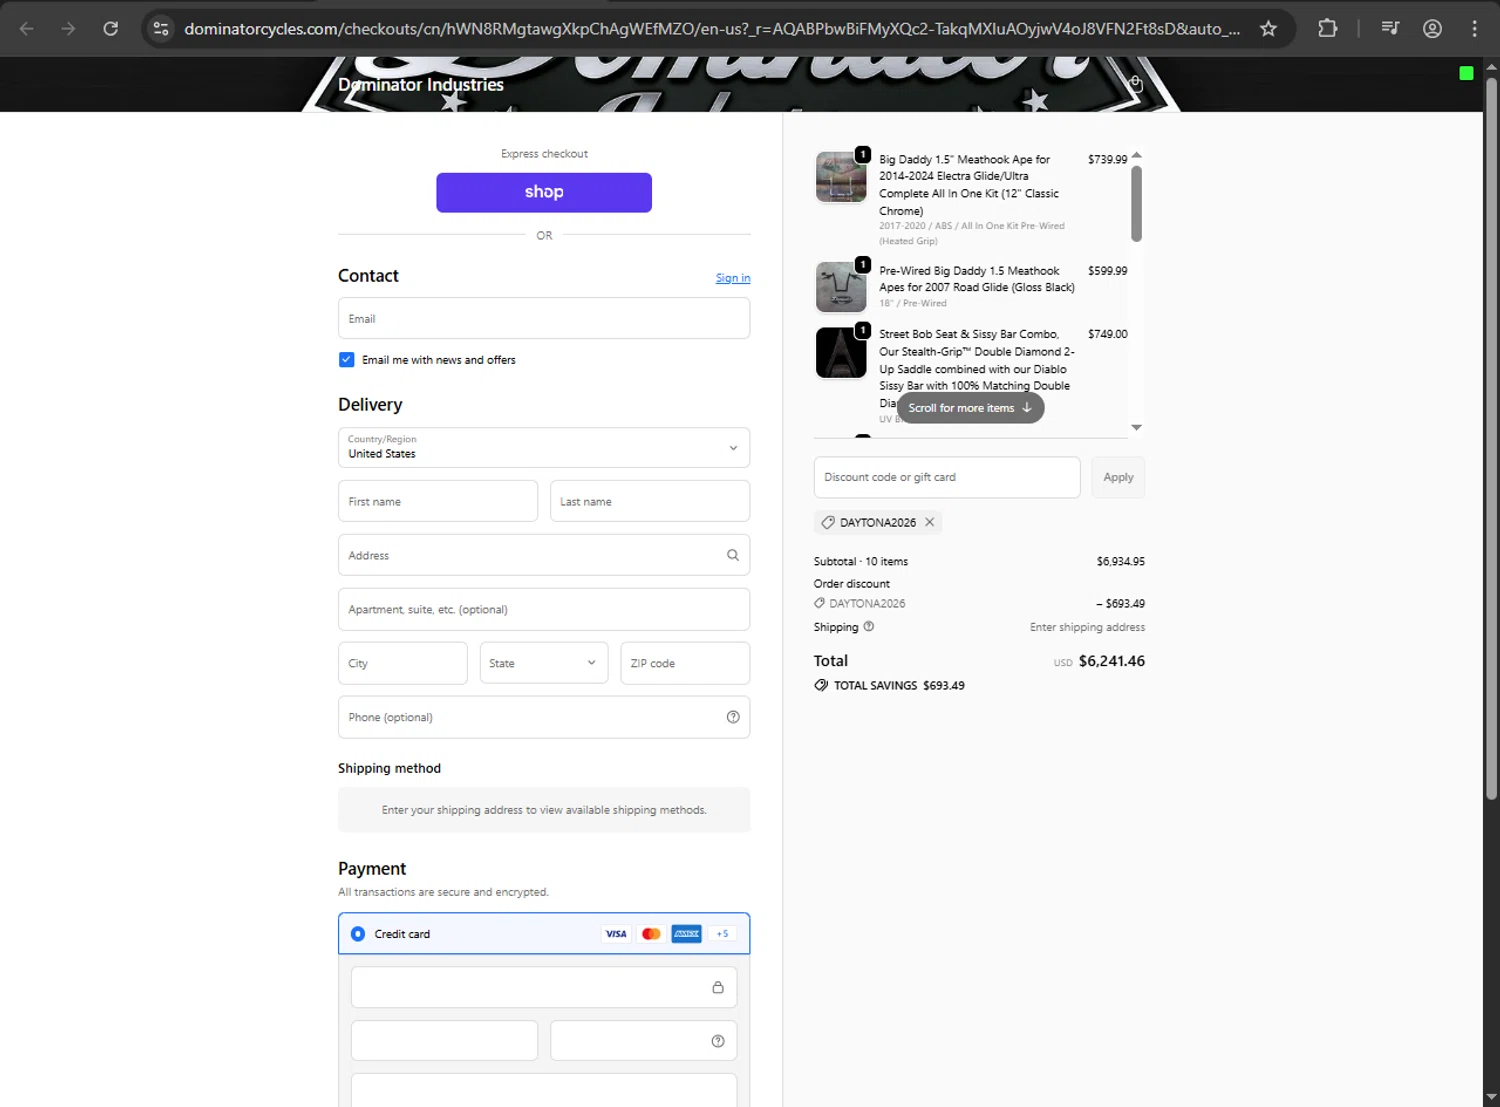This screenshot has width=1500, height=1107.
Task: Uncheck Email me with news and offers
Action: point(347,360)
